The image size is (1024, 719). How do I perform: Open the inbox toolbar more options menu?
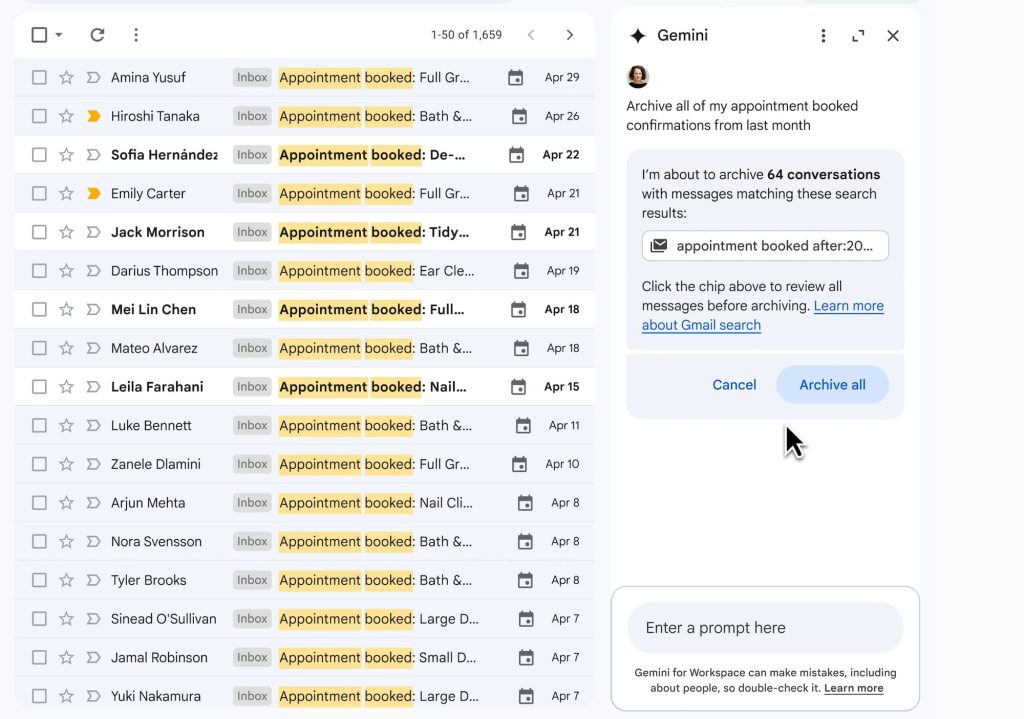click(136, 34)
